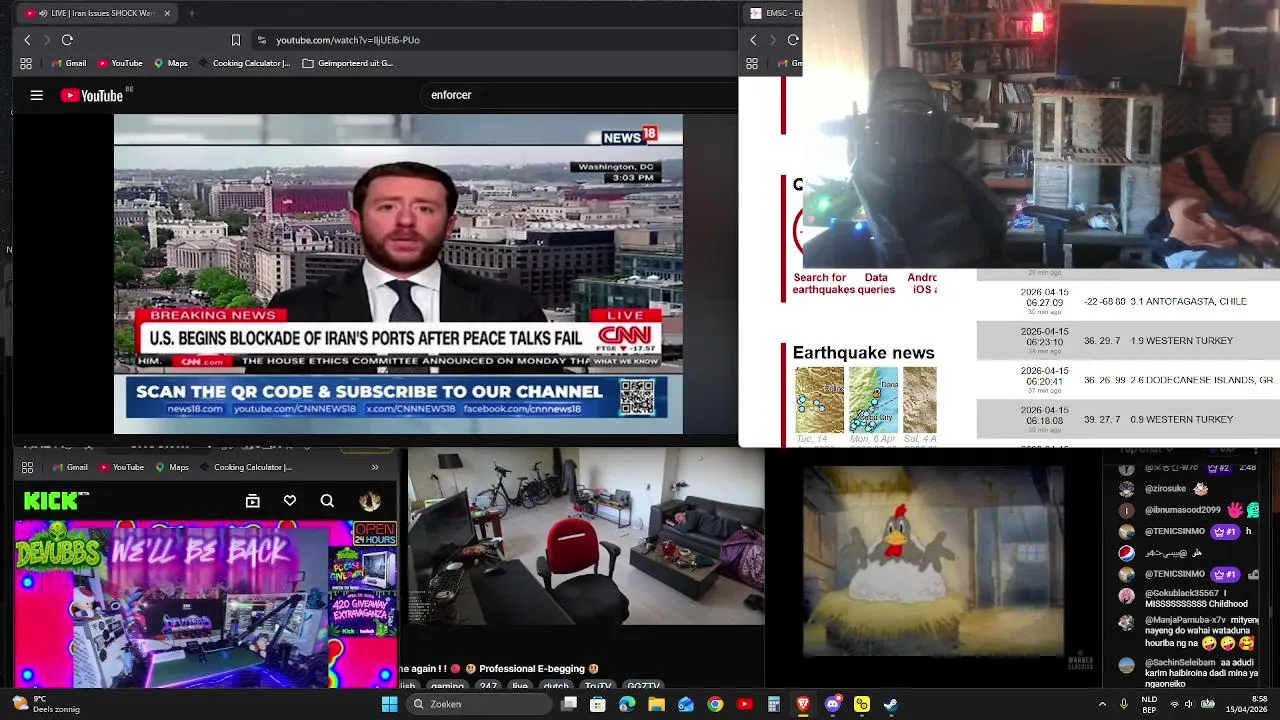This screenshot has height=720, width=1280.
Task: Mute the audio icon on 'LIVE | Iran Issues' tab
Action: click(43, 13)
